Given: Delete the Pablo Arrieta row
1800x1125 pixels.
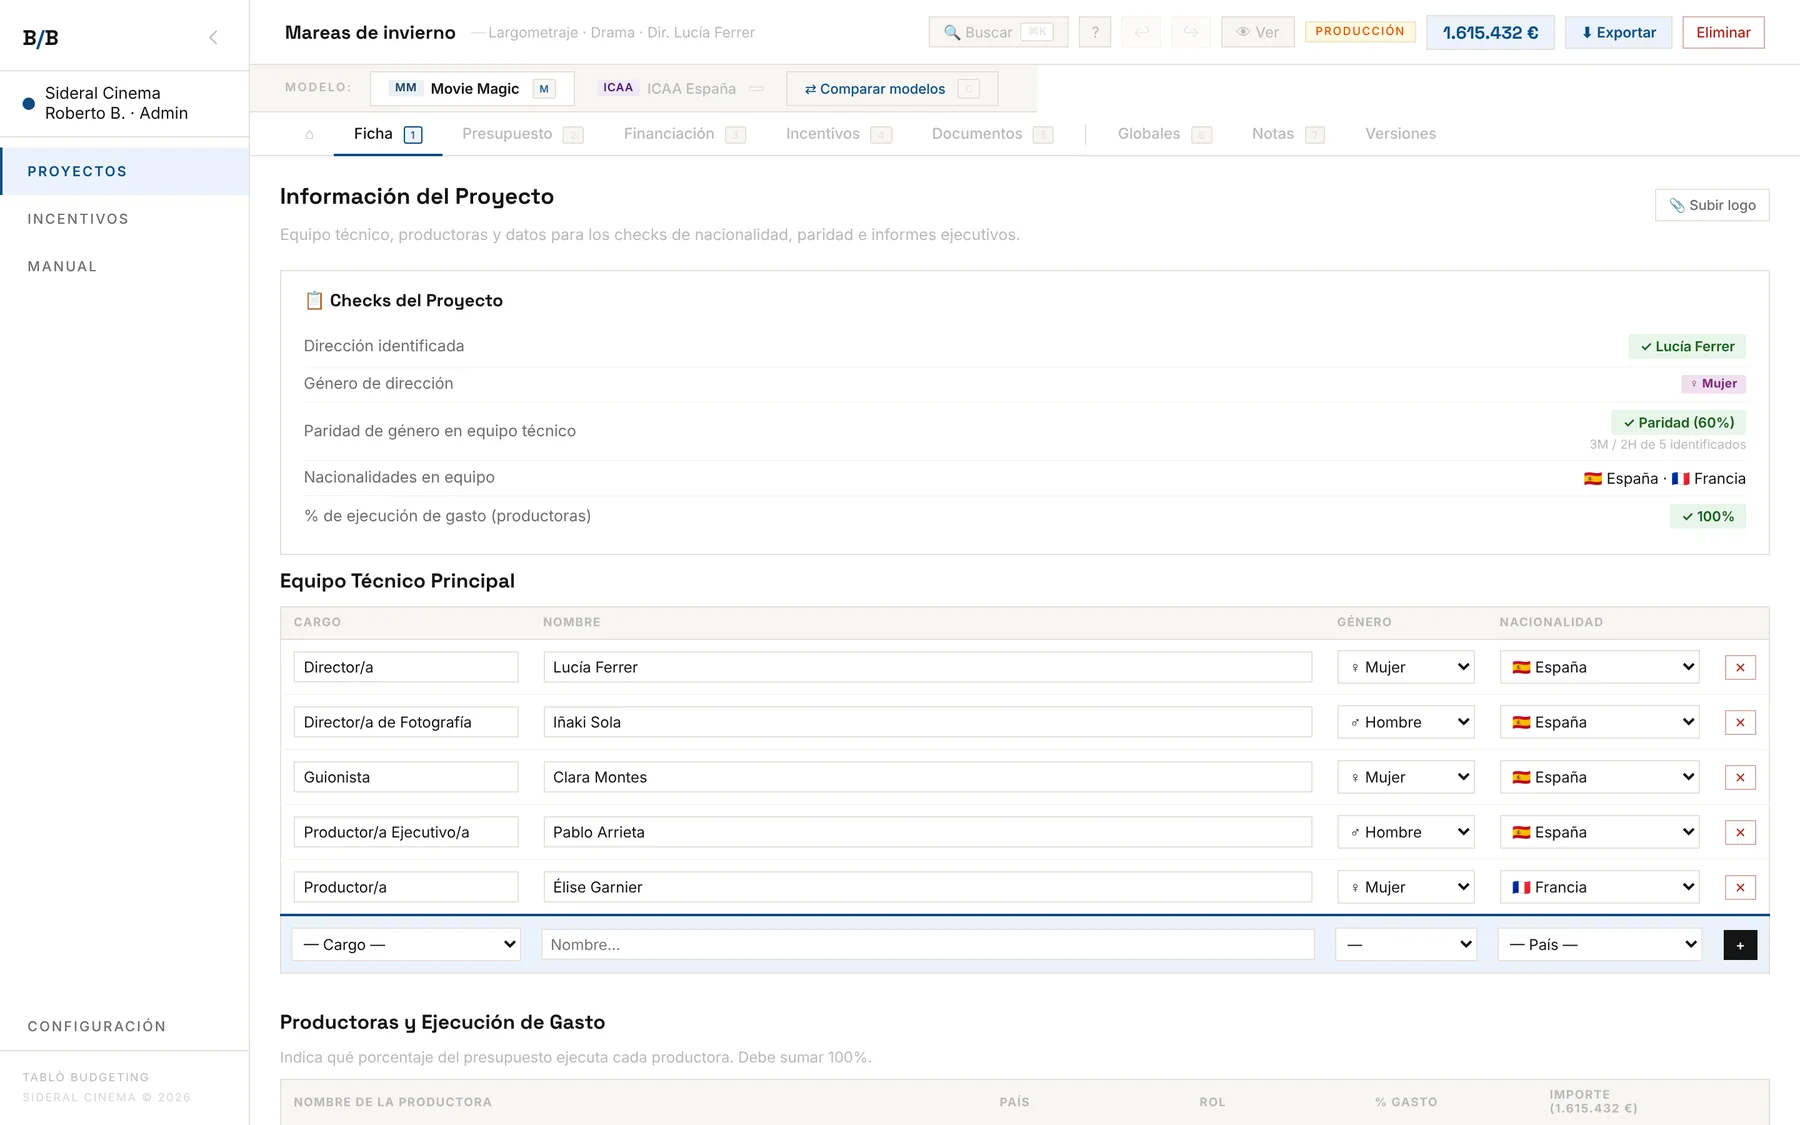Looking at the screenshot, I should click(x=1740, y=832).
